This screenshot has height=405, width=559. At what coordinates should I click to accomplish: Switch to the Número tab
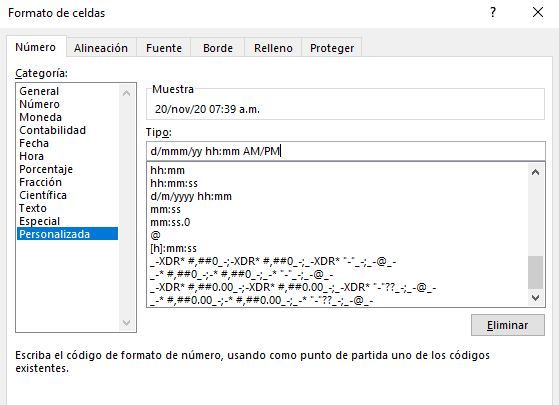(x=36, y=47)
